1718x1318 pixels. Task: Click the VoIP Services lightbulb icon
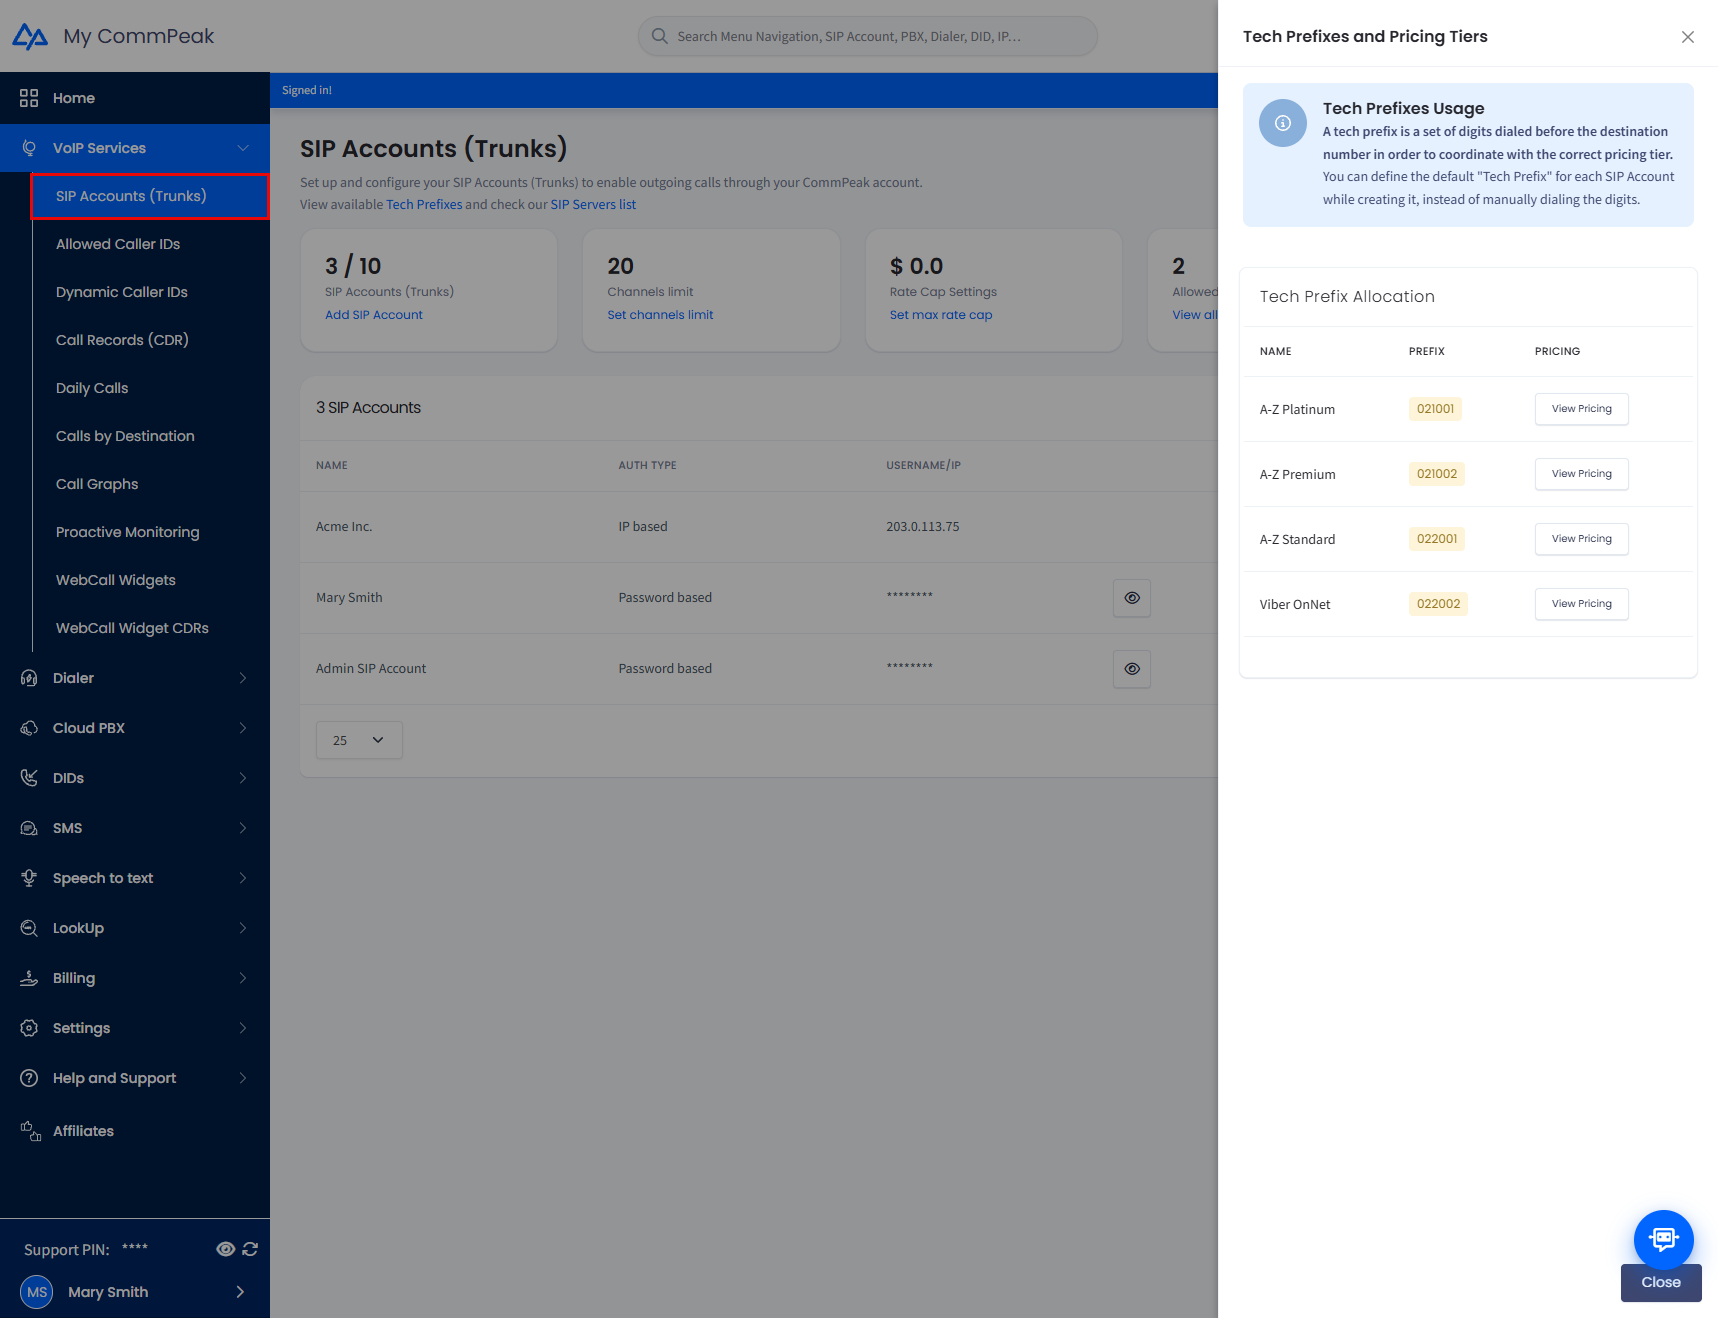(29, 148)
